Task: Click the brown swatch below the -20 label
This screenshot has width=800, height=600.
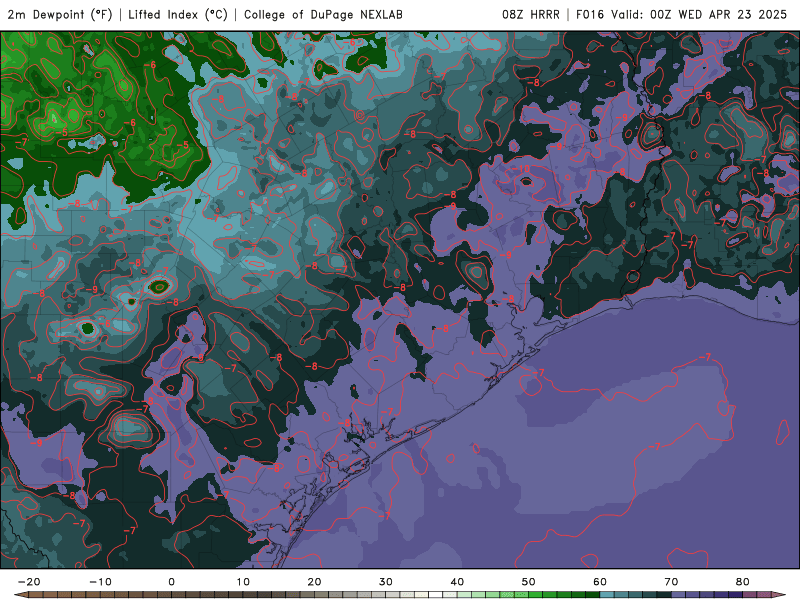Action: pyautogui.click(x=36, y=595)
